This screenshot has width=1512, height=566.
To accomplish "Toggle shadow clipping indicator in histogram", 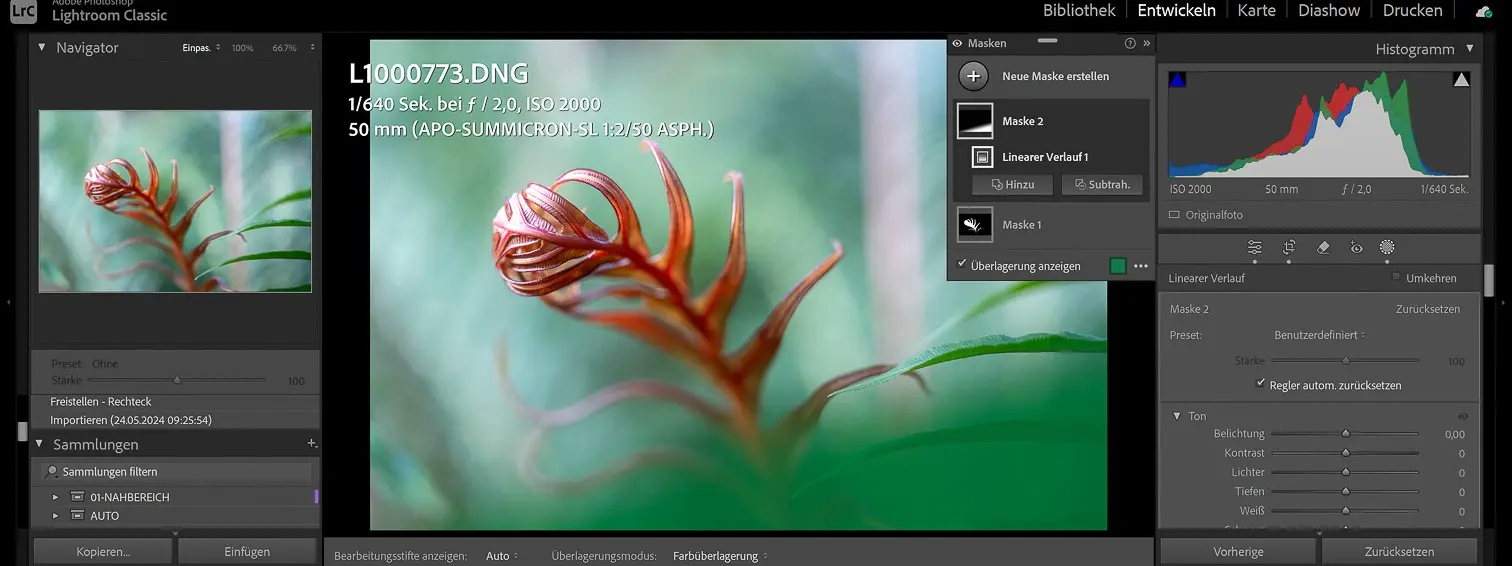I will click(x=1177, y=80).
